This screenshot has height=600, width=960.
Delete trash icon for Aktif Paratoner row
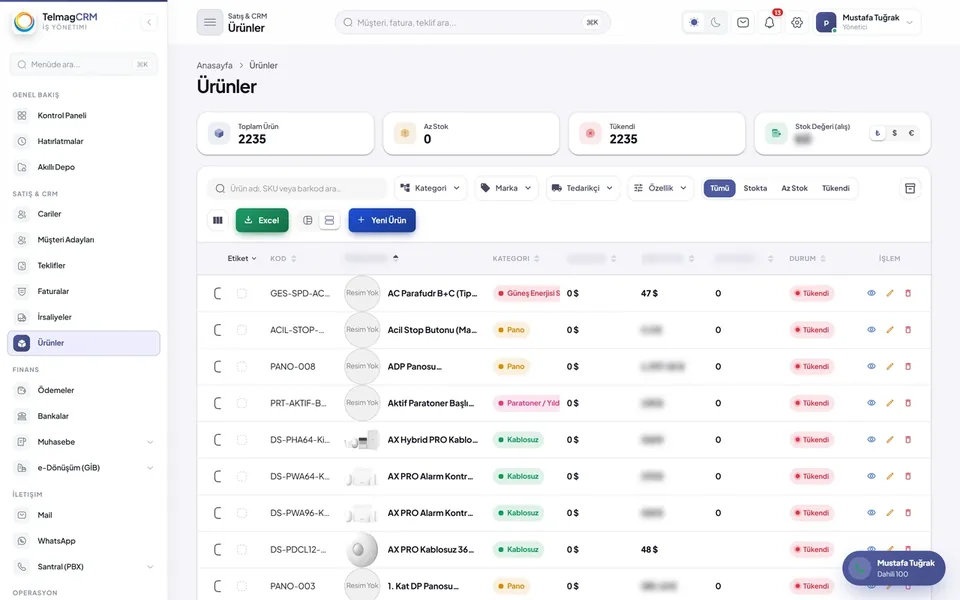[x=908, y=403]
